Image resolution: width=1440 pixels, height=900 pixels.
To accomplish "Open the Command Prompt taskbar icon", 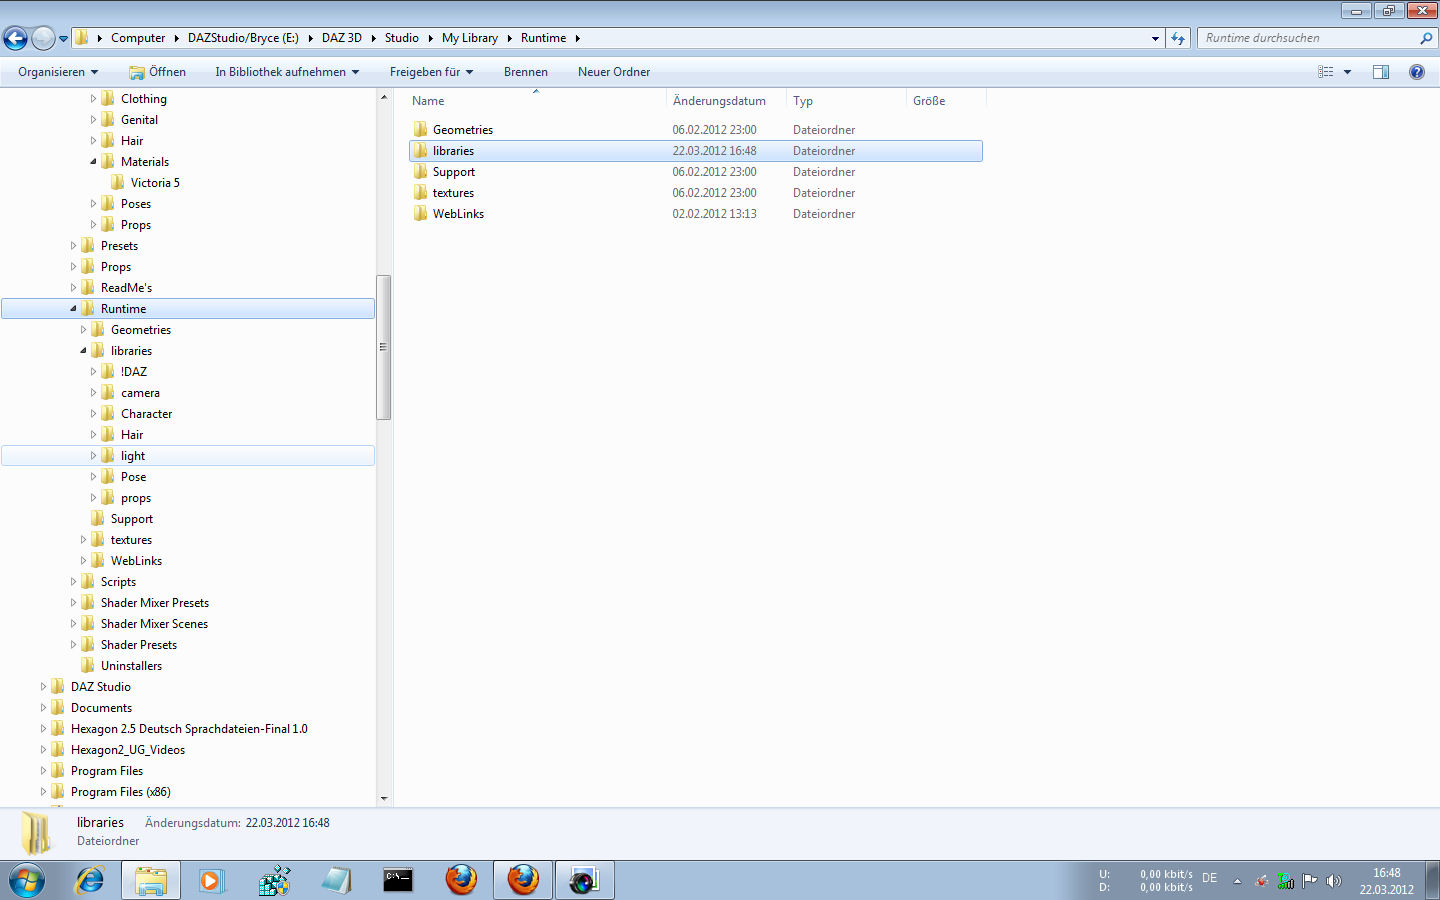I will (x=398, y=880).
